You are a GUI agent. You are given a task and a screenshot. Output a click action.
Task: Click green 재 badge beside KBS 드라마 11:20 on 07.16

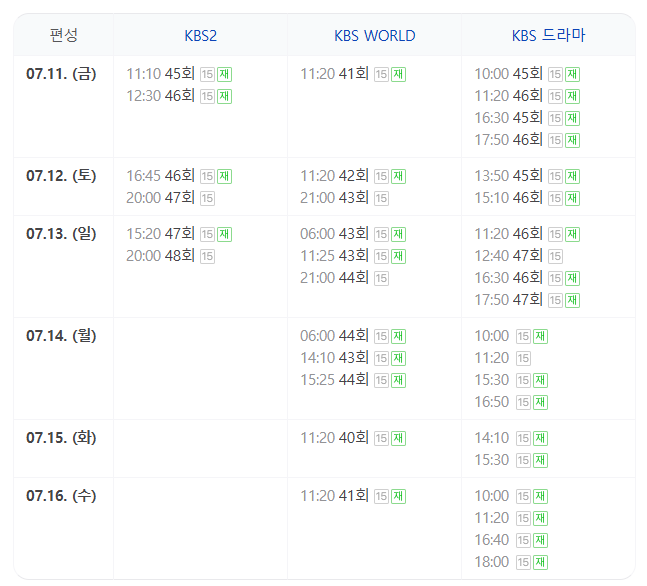pyautogui.click(x=541, y=518)
